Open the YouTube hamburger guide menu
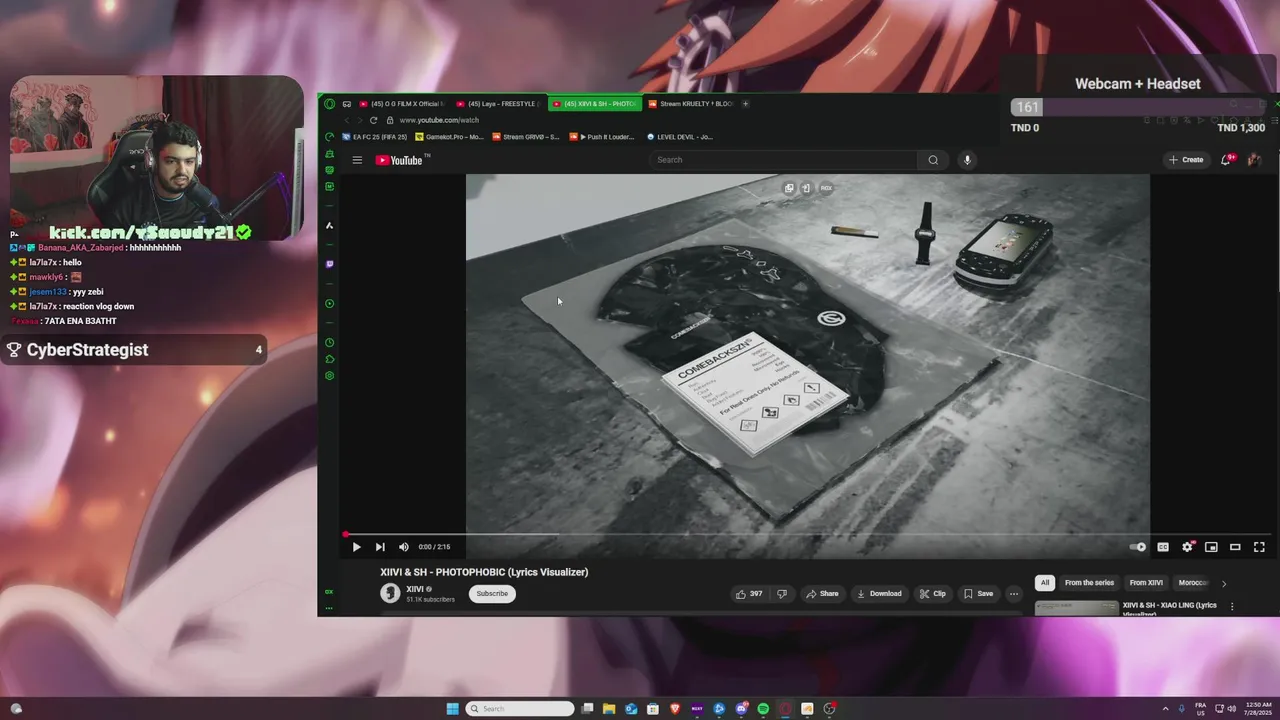This screenshot has width=1280, height=720. 357,160
